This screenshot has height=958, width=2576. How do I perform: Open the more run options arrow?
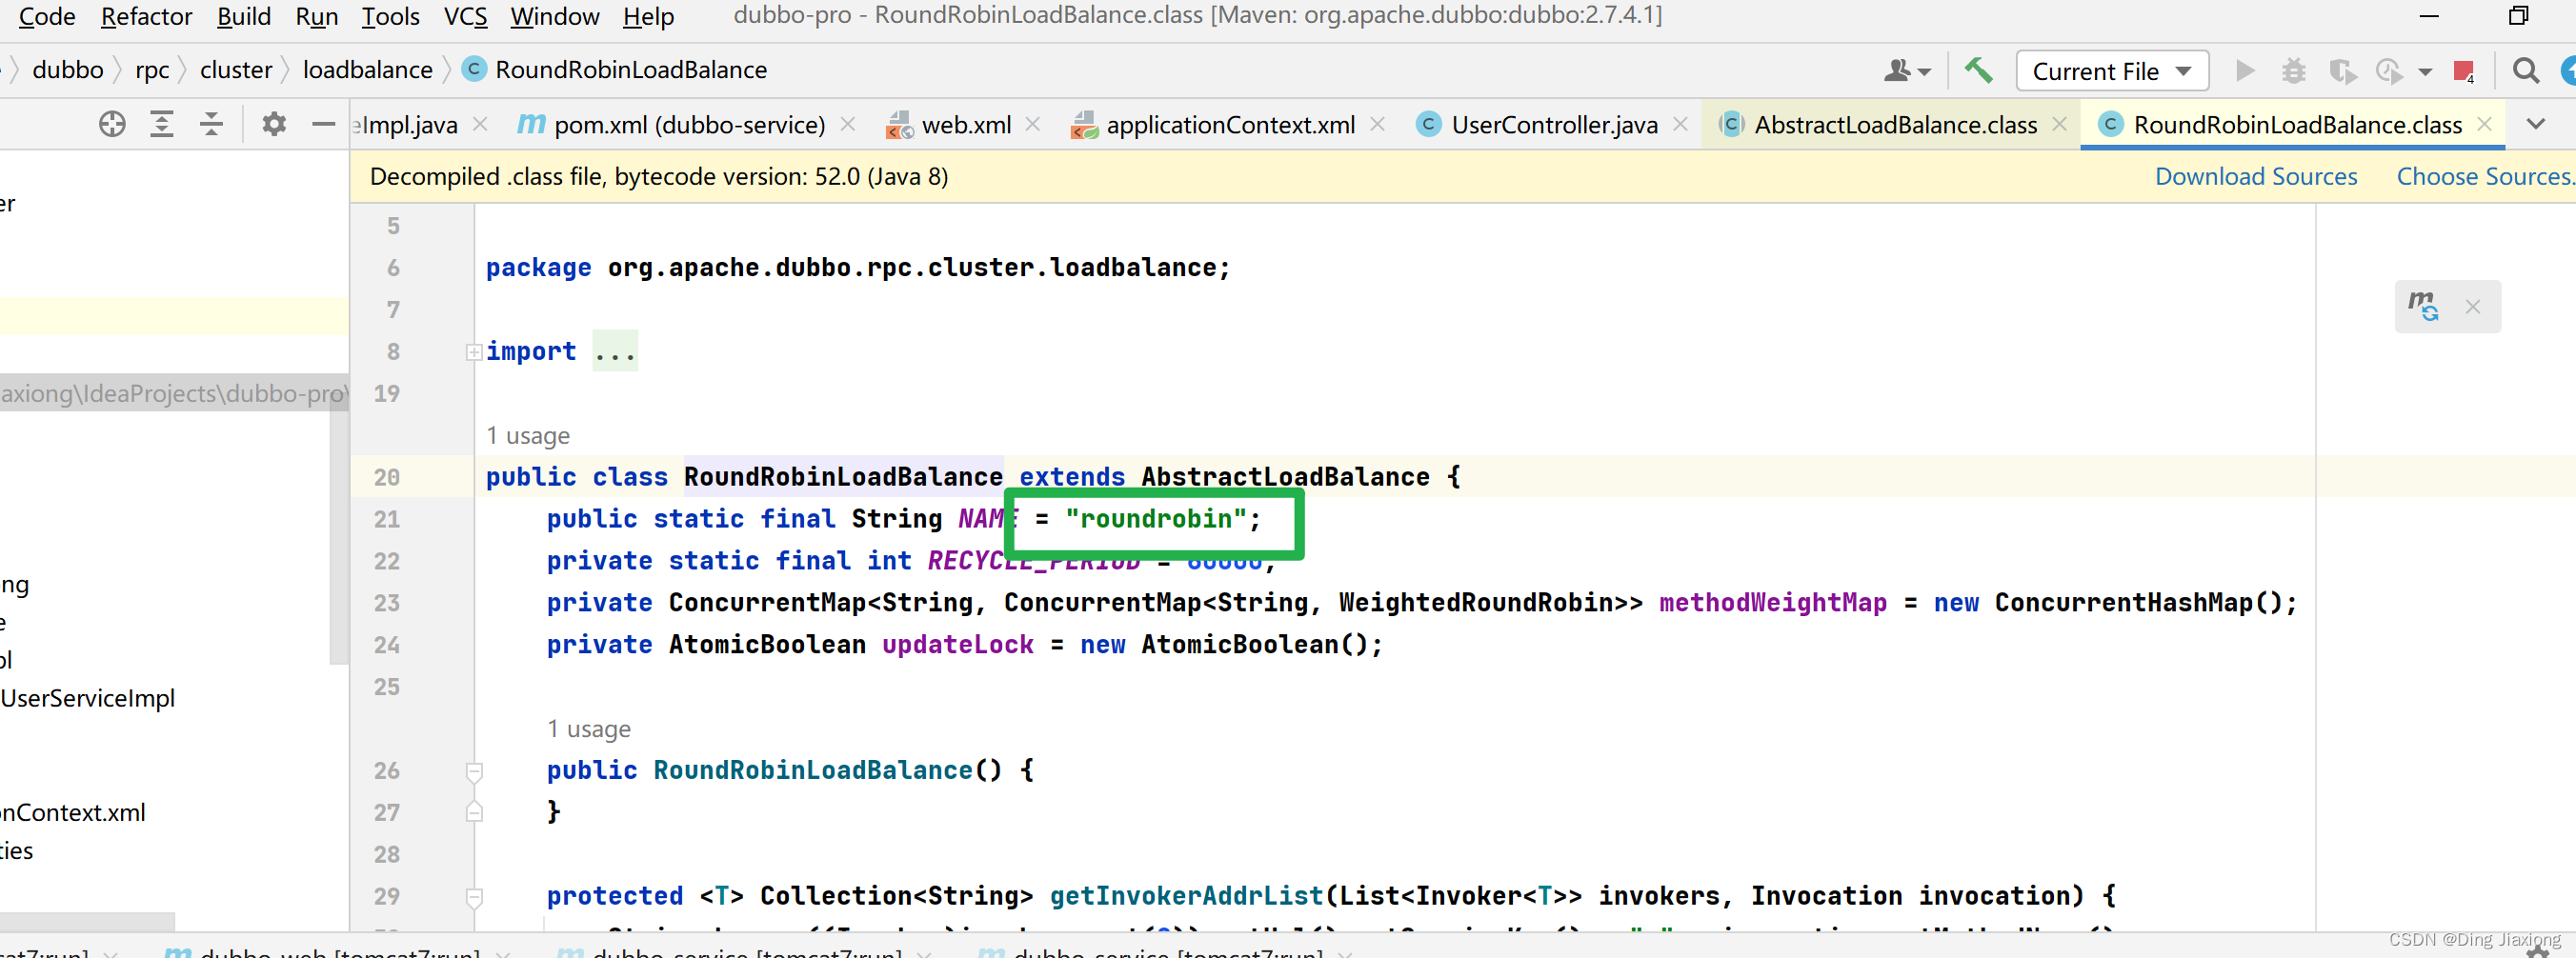2425,72
